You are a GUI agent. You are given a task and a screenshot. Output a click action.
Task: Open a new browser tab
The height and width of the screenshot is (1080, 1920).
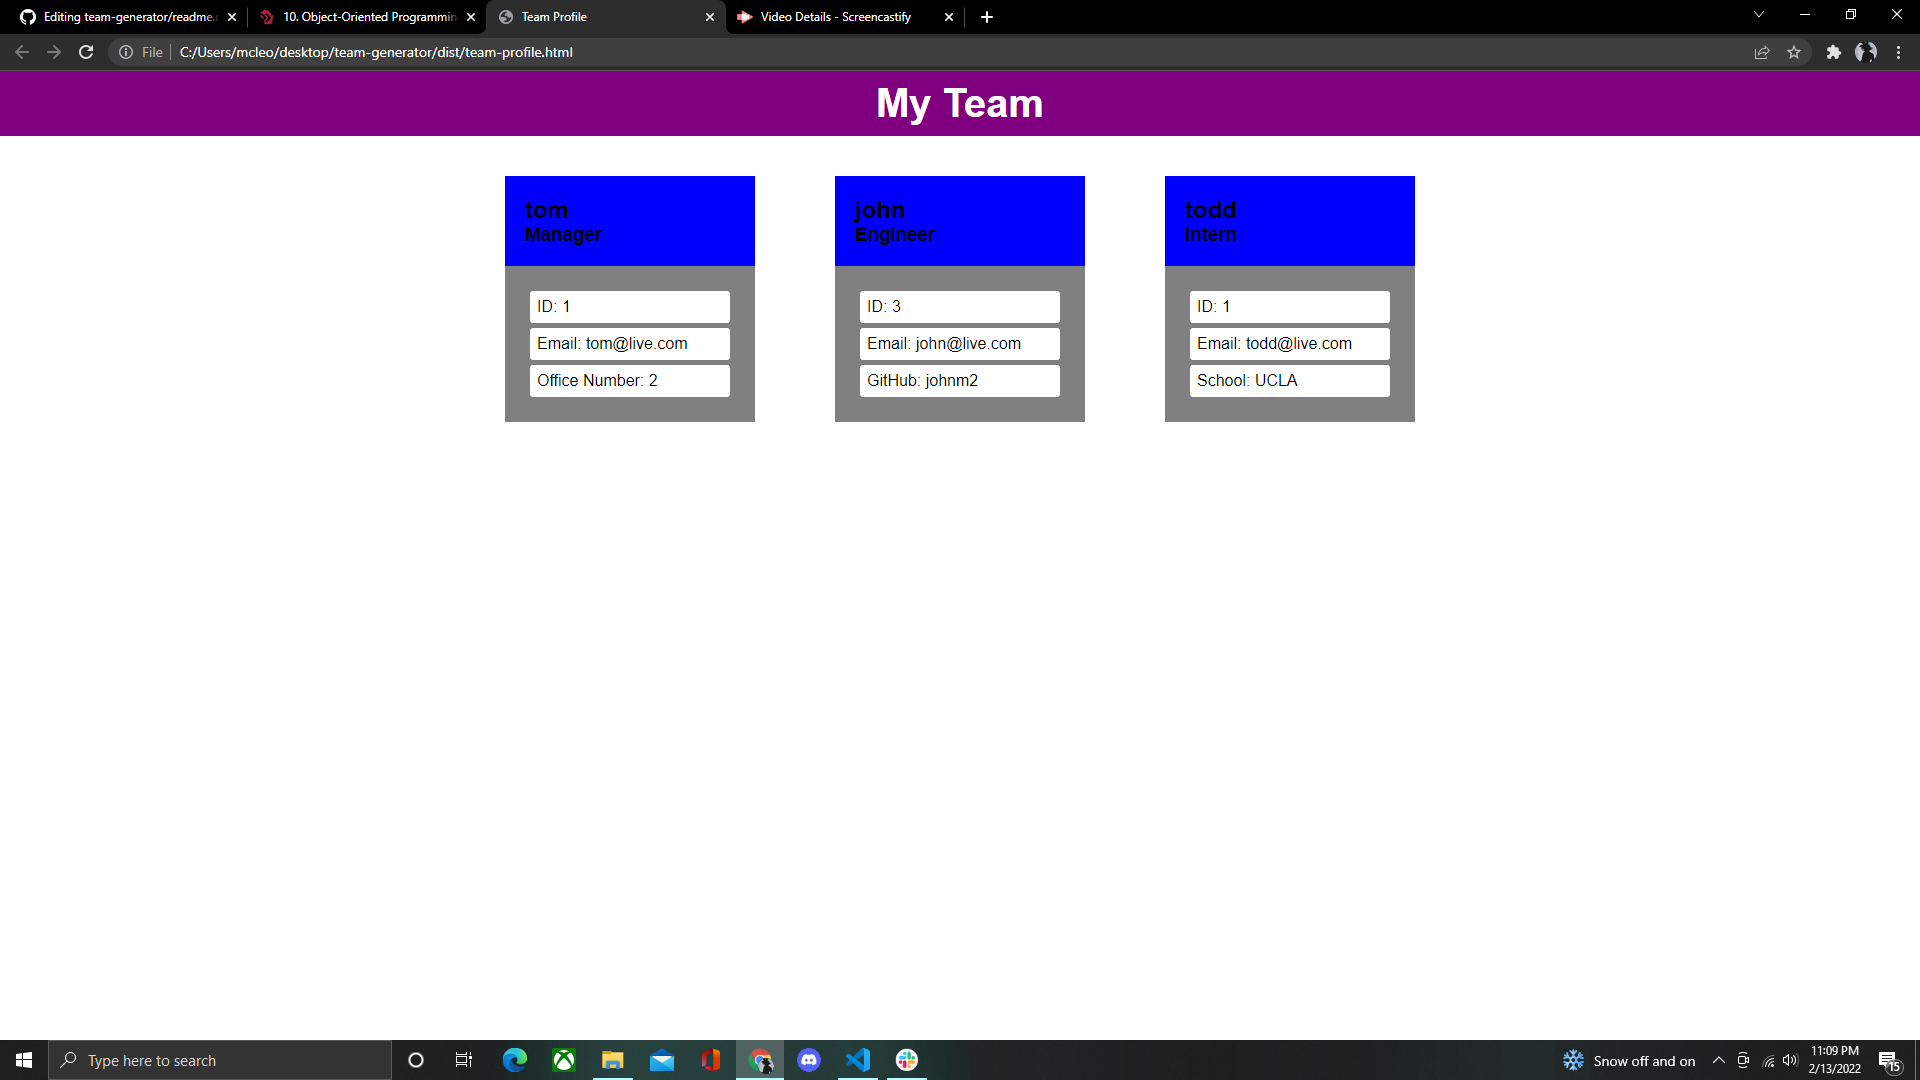[x=987, y=17]
